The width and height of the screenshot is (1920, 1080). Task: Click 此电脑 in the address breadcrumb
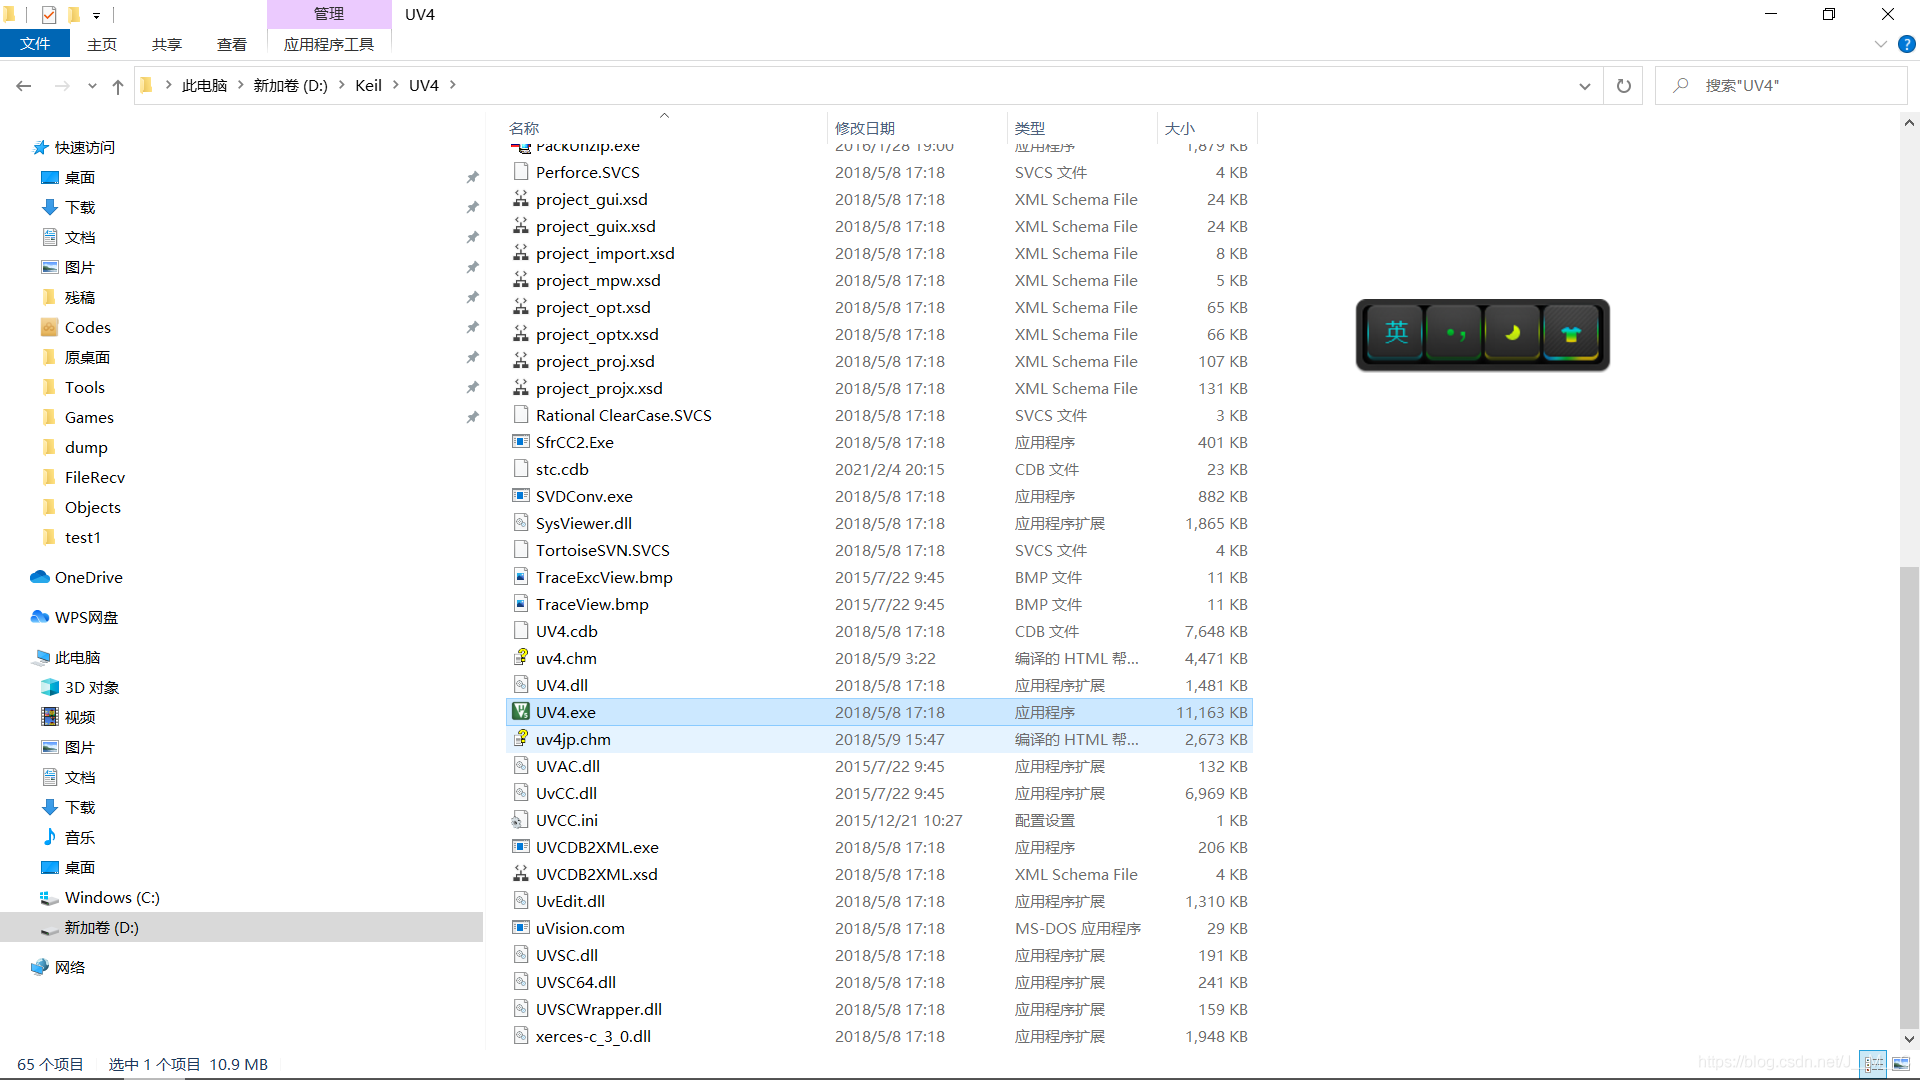[205, 85]
